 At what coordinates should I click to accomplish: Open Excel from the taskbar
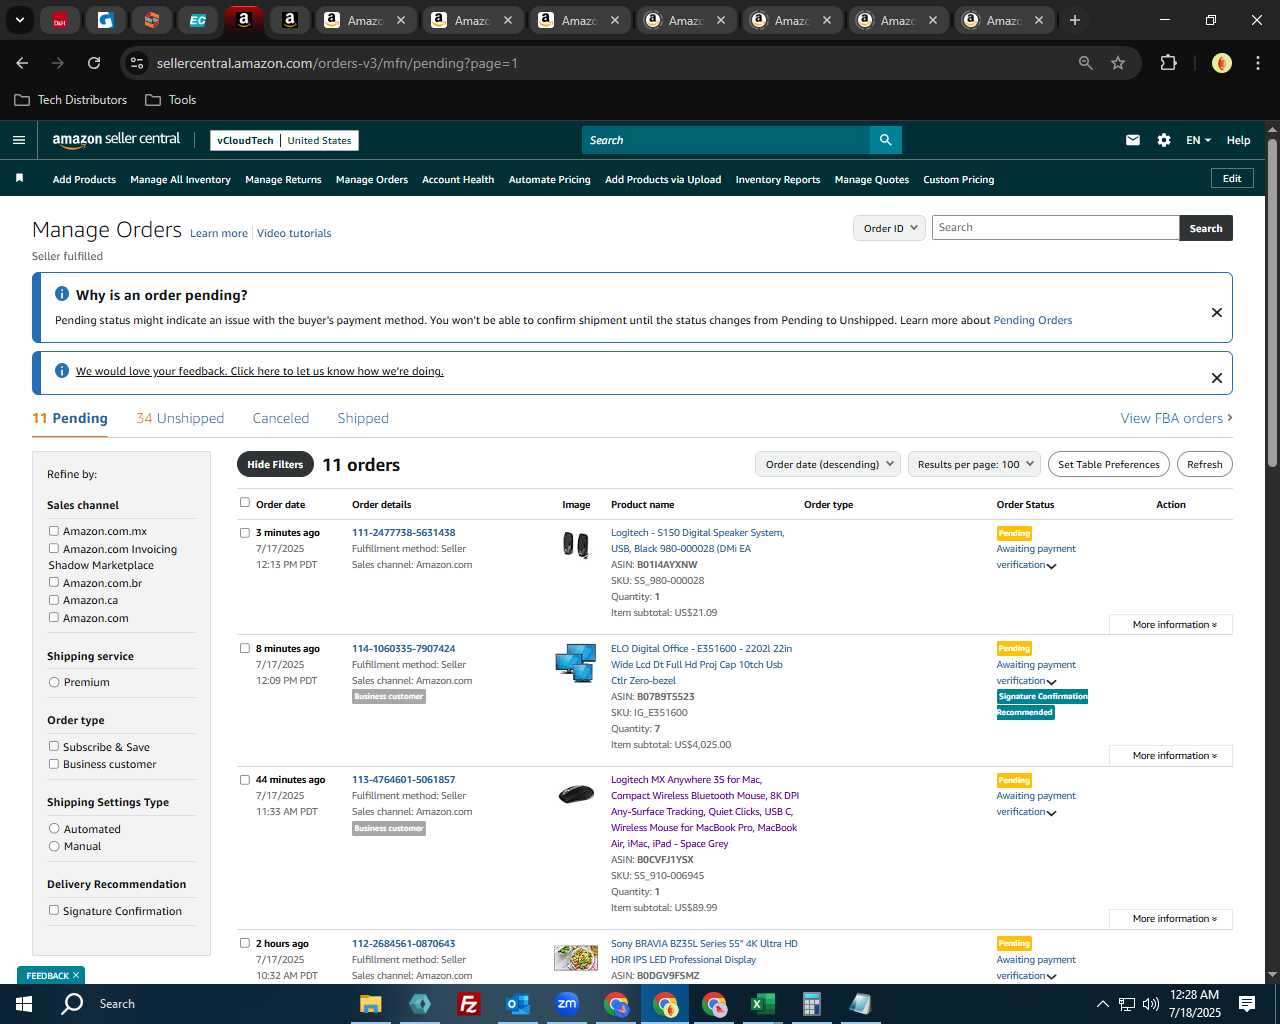click(x=762, y=1004)
